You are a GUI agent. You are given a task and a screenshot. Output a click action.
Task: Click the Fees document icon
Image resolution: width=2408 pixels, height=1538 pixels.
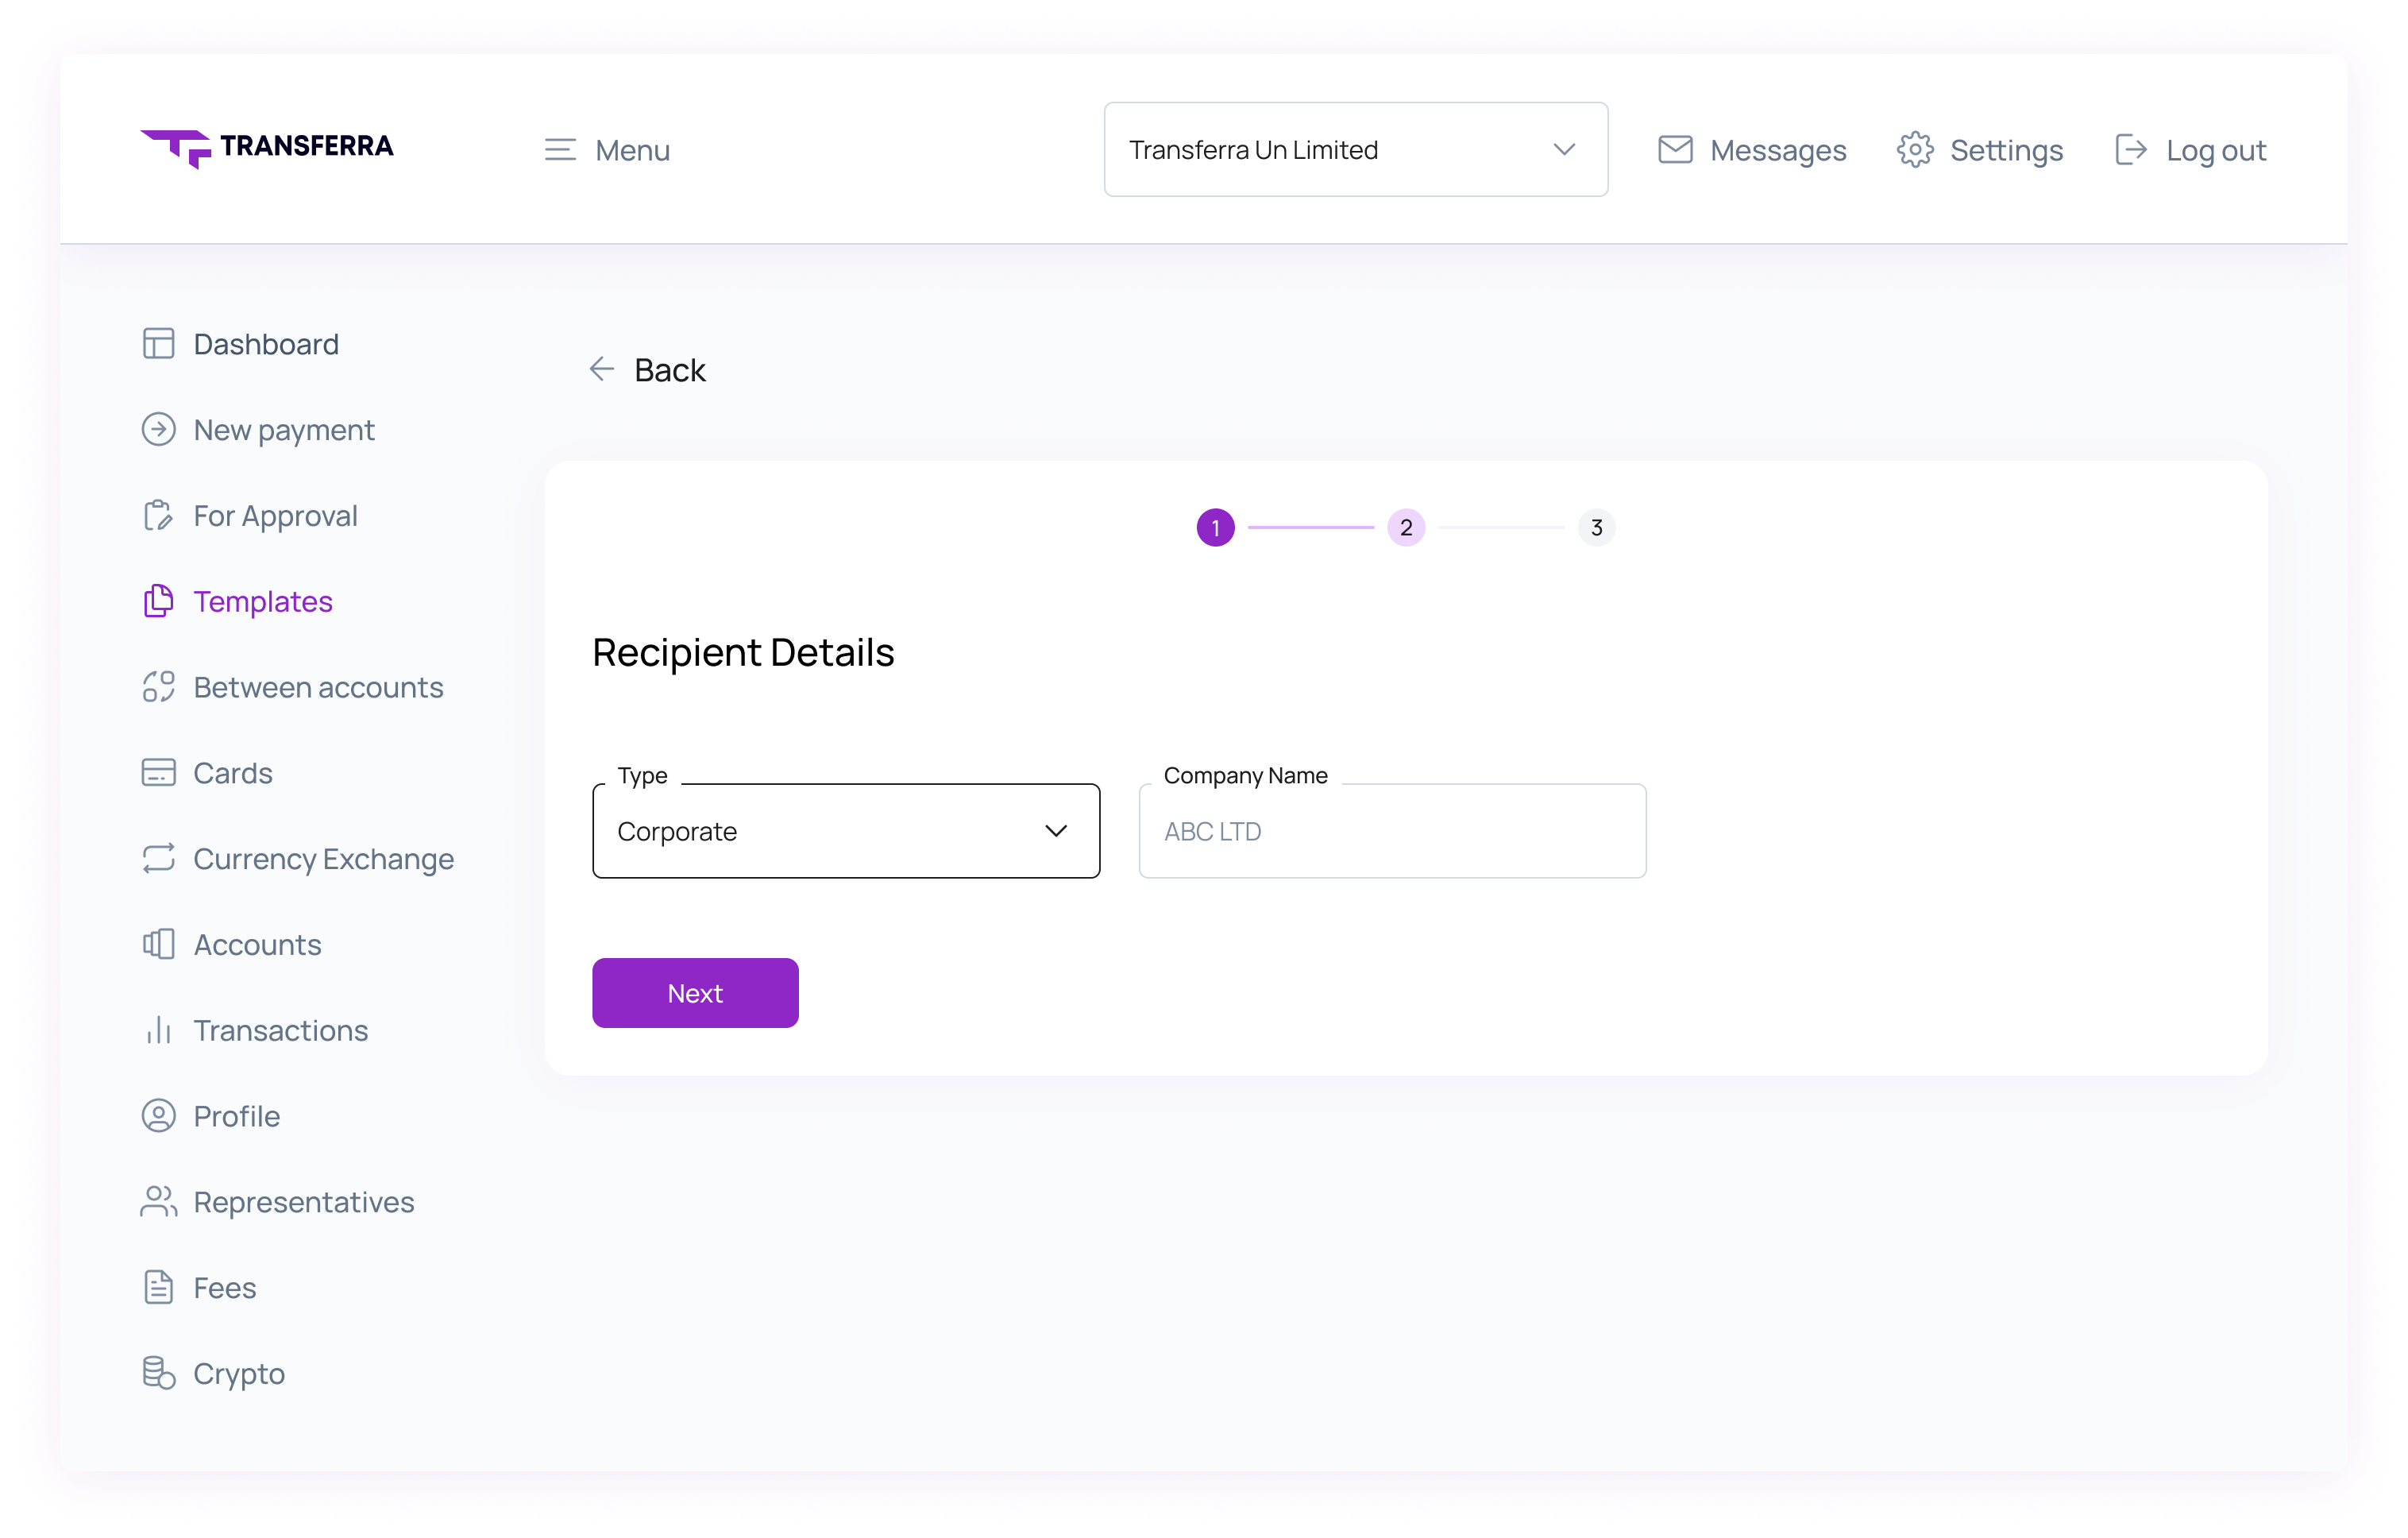click(158, 1288)
